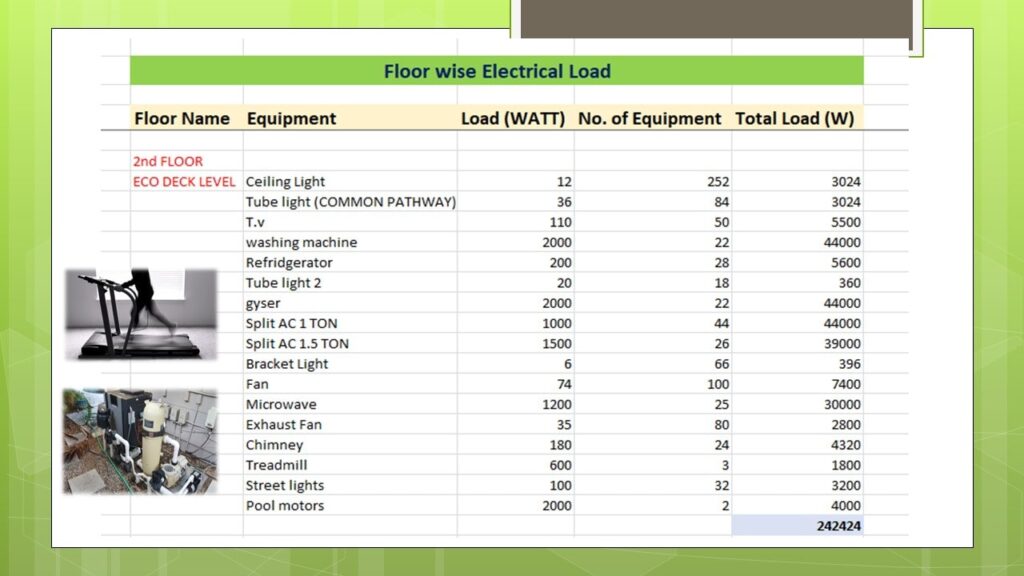Select the 'ECO DECK LEVEL' cell

[x=184, y=182]
